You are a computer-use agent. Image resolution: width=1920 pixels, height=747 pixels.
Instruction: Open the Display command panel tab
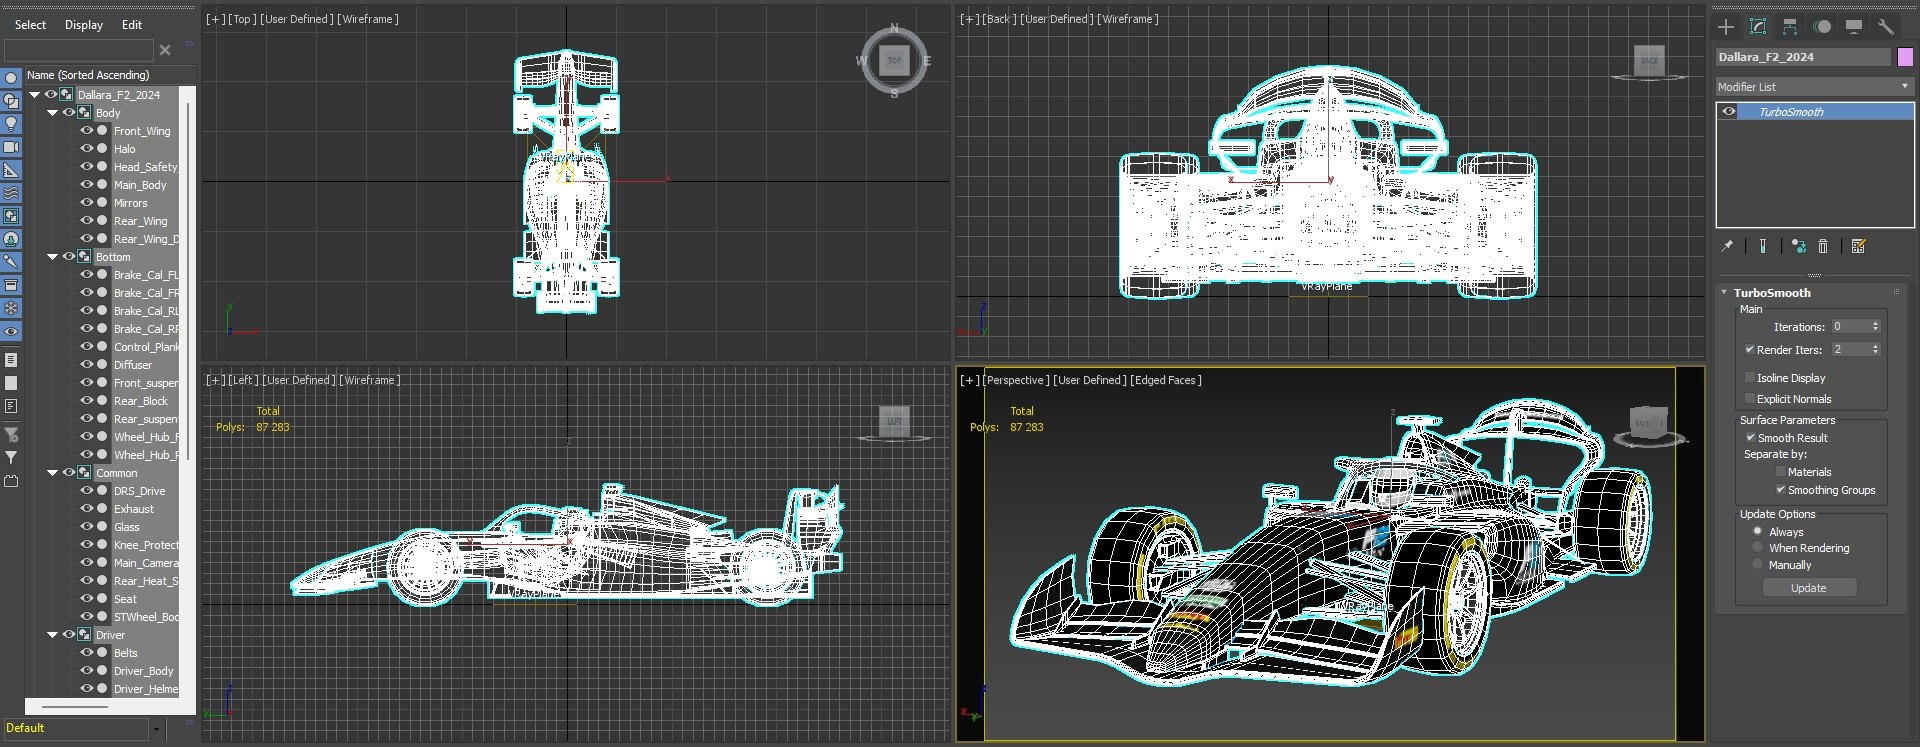tap(1854, 27)
